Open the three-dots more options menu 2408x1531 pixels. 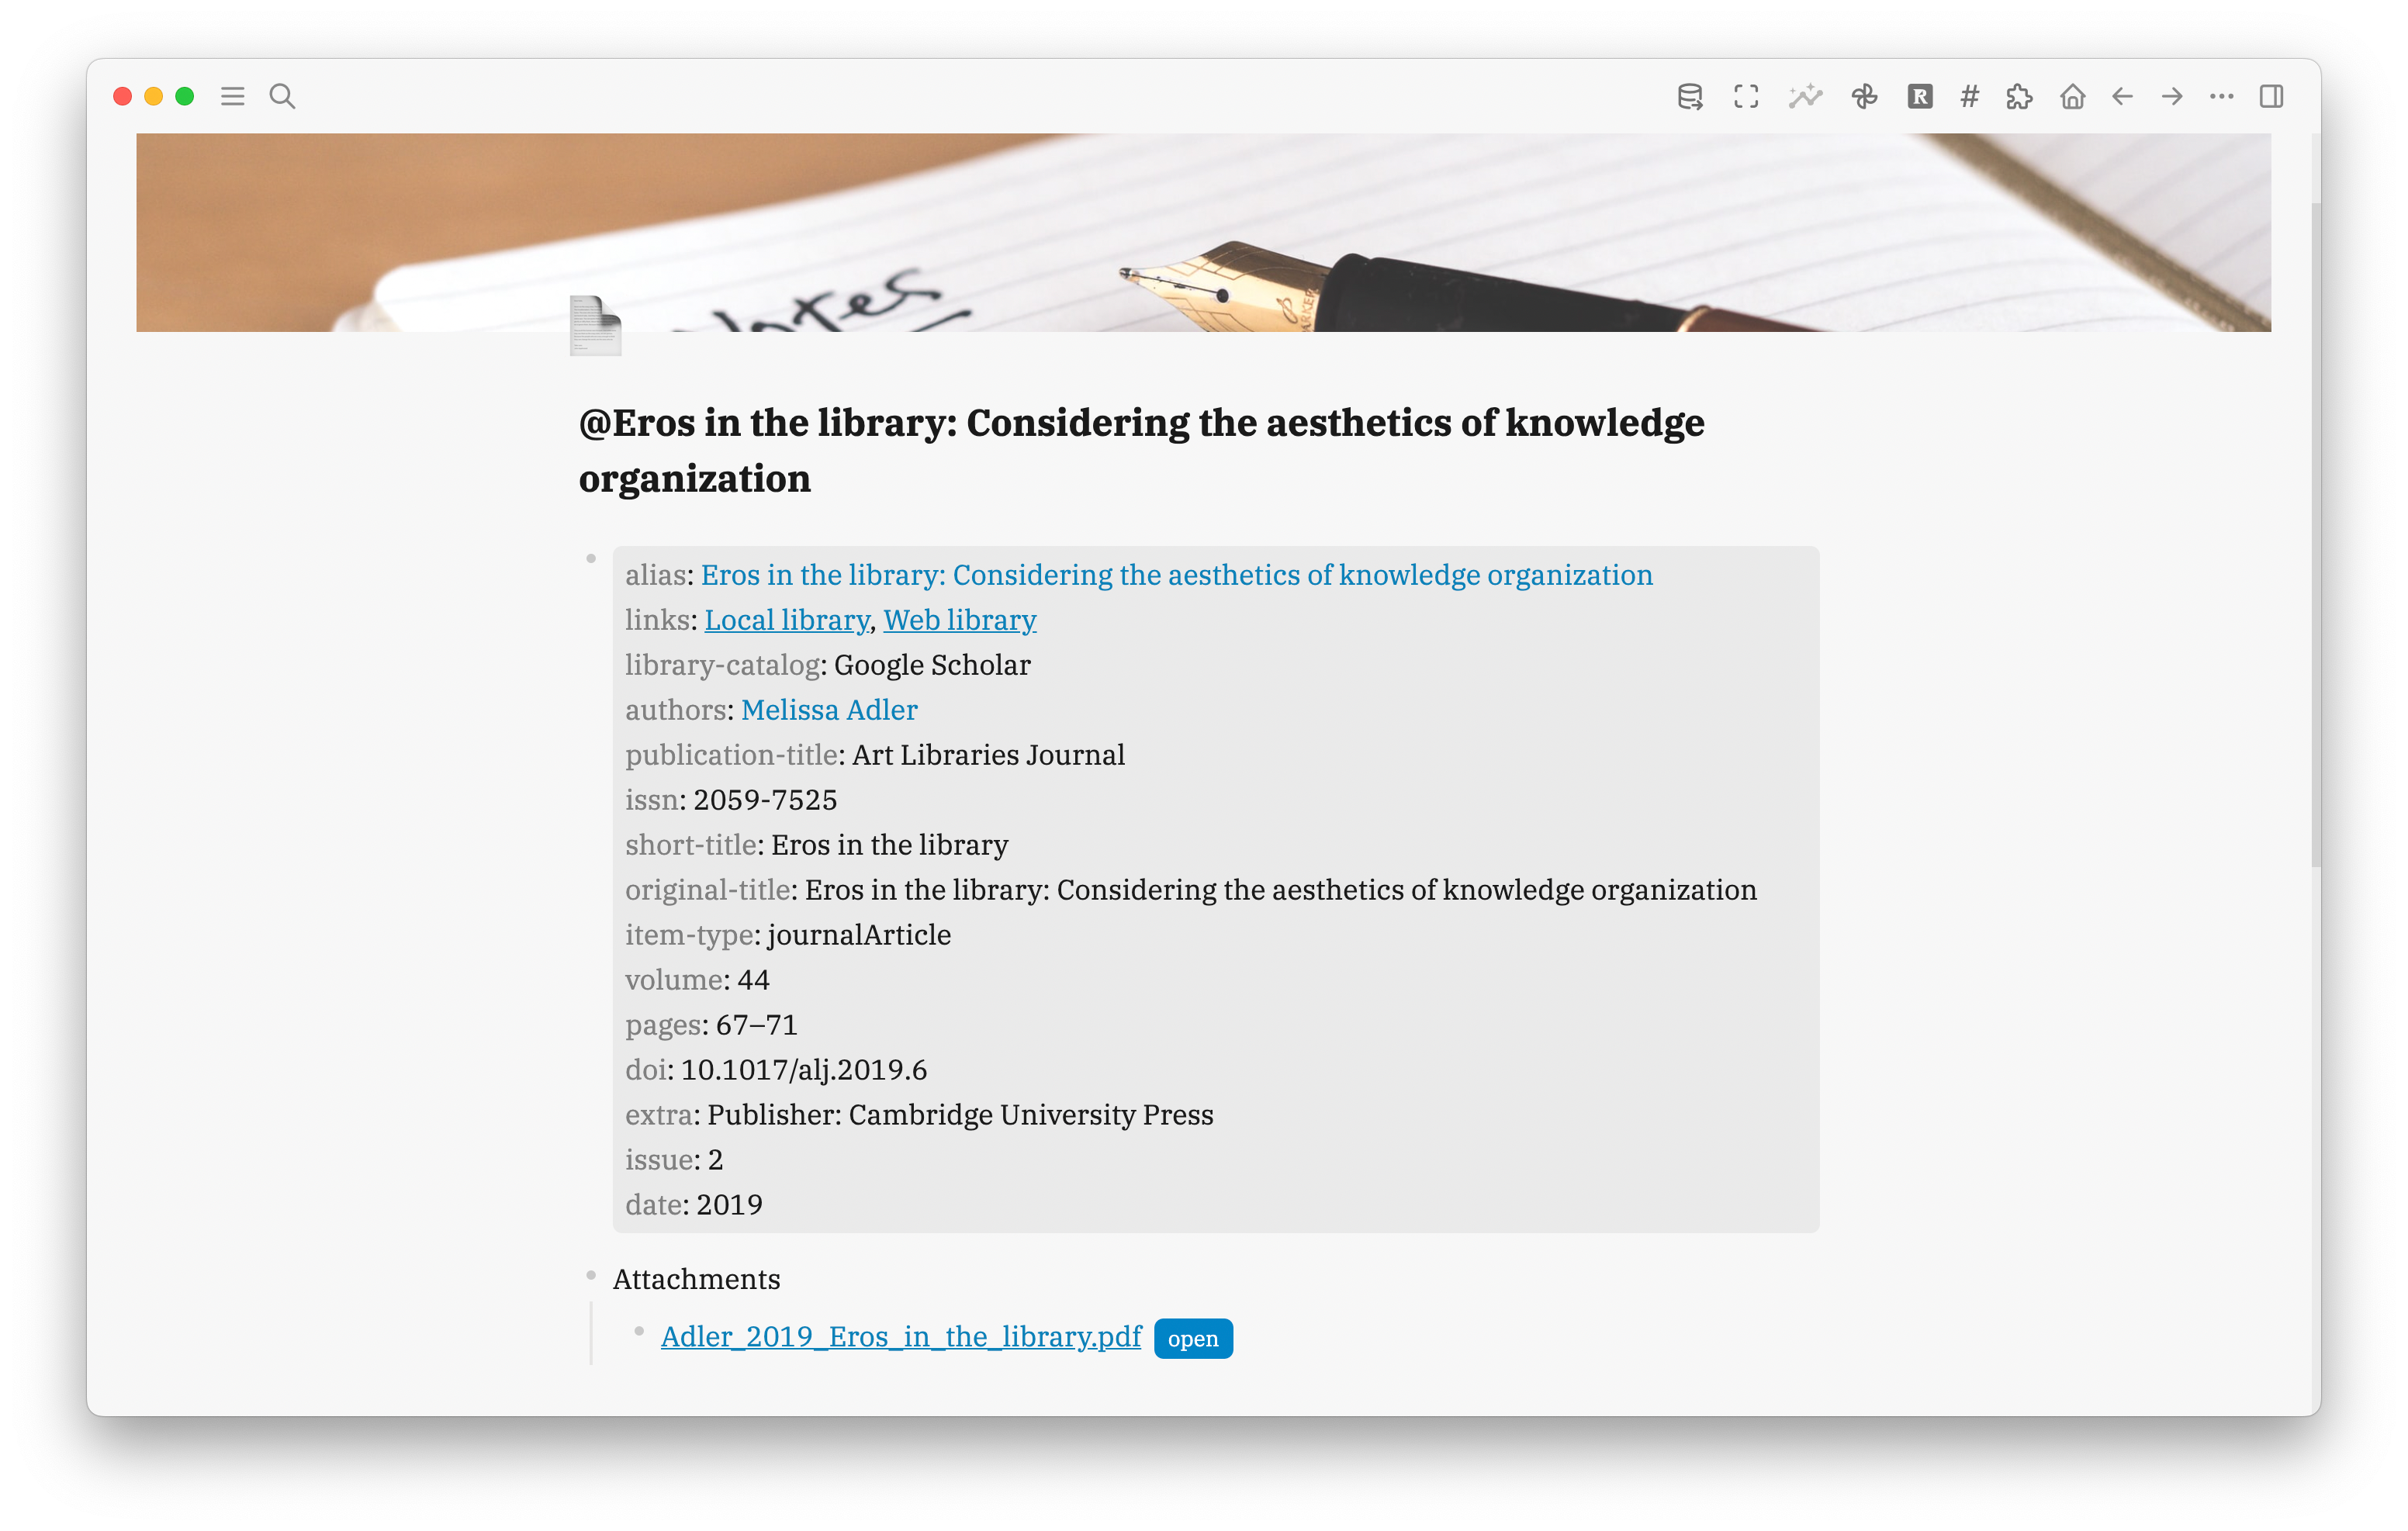[x=2222, y=97]
